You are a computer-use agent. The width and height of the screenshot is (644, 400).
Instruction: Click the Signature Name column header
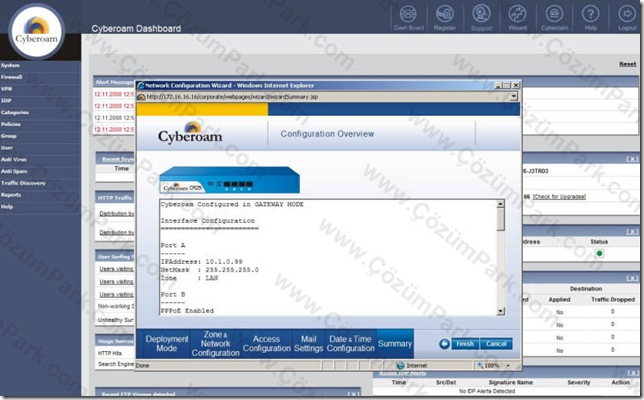(x=511, y=382)
